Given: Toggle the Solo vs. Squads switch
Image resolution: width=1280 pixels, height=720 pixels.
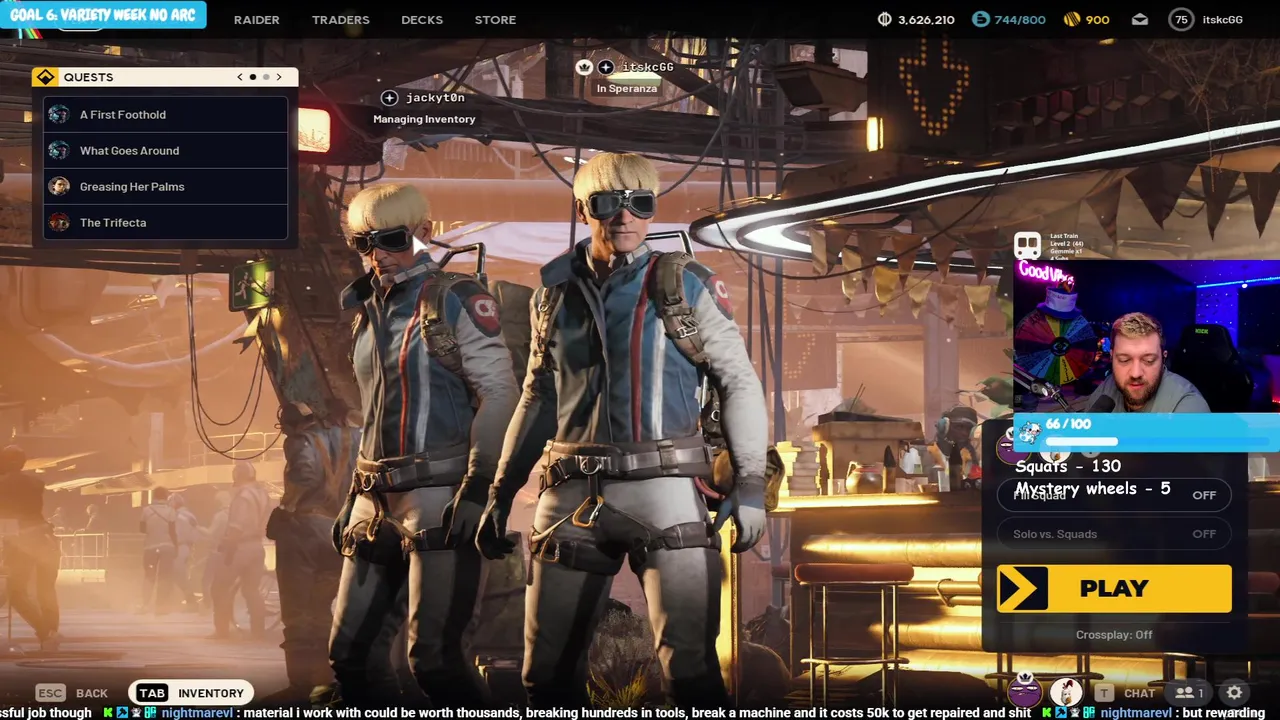Looking at the screenshot, I should [x=1114, y=534].
